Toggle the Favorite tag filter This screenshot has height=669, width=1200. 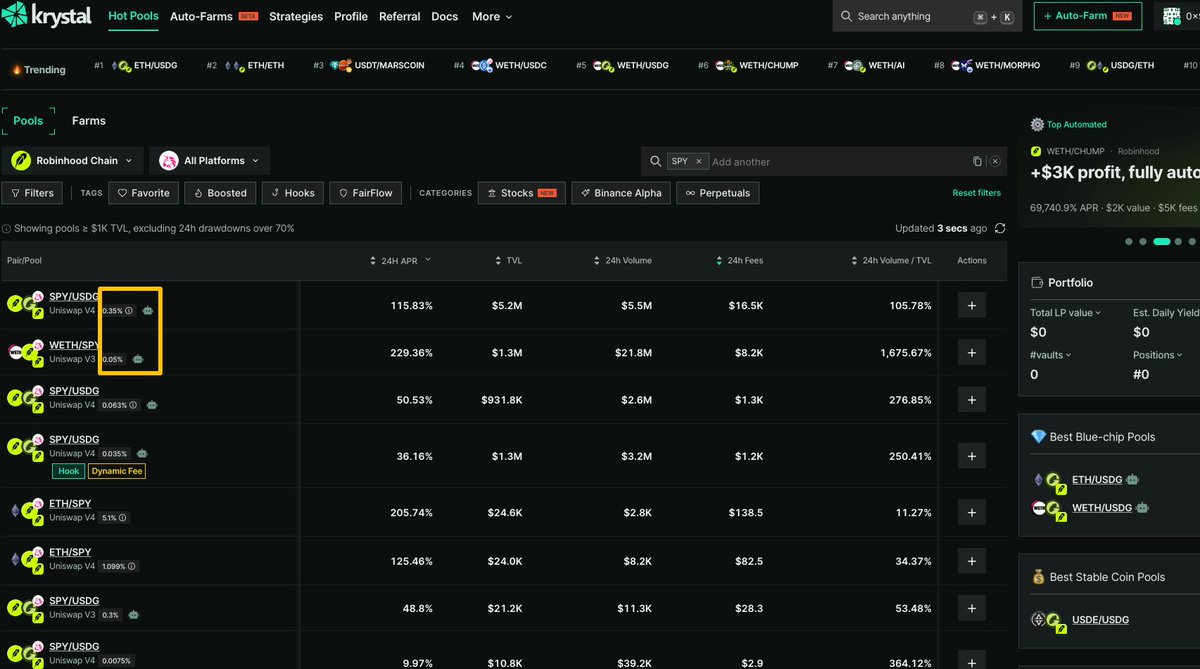pyautogui.click(x=144, y=193)
